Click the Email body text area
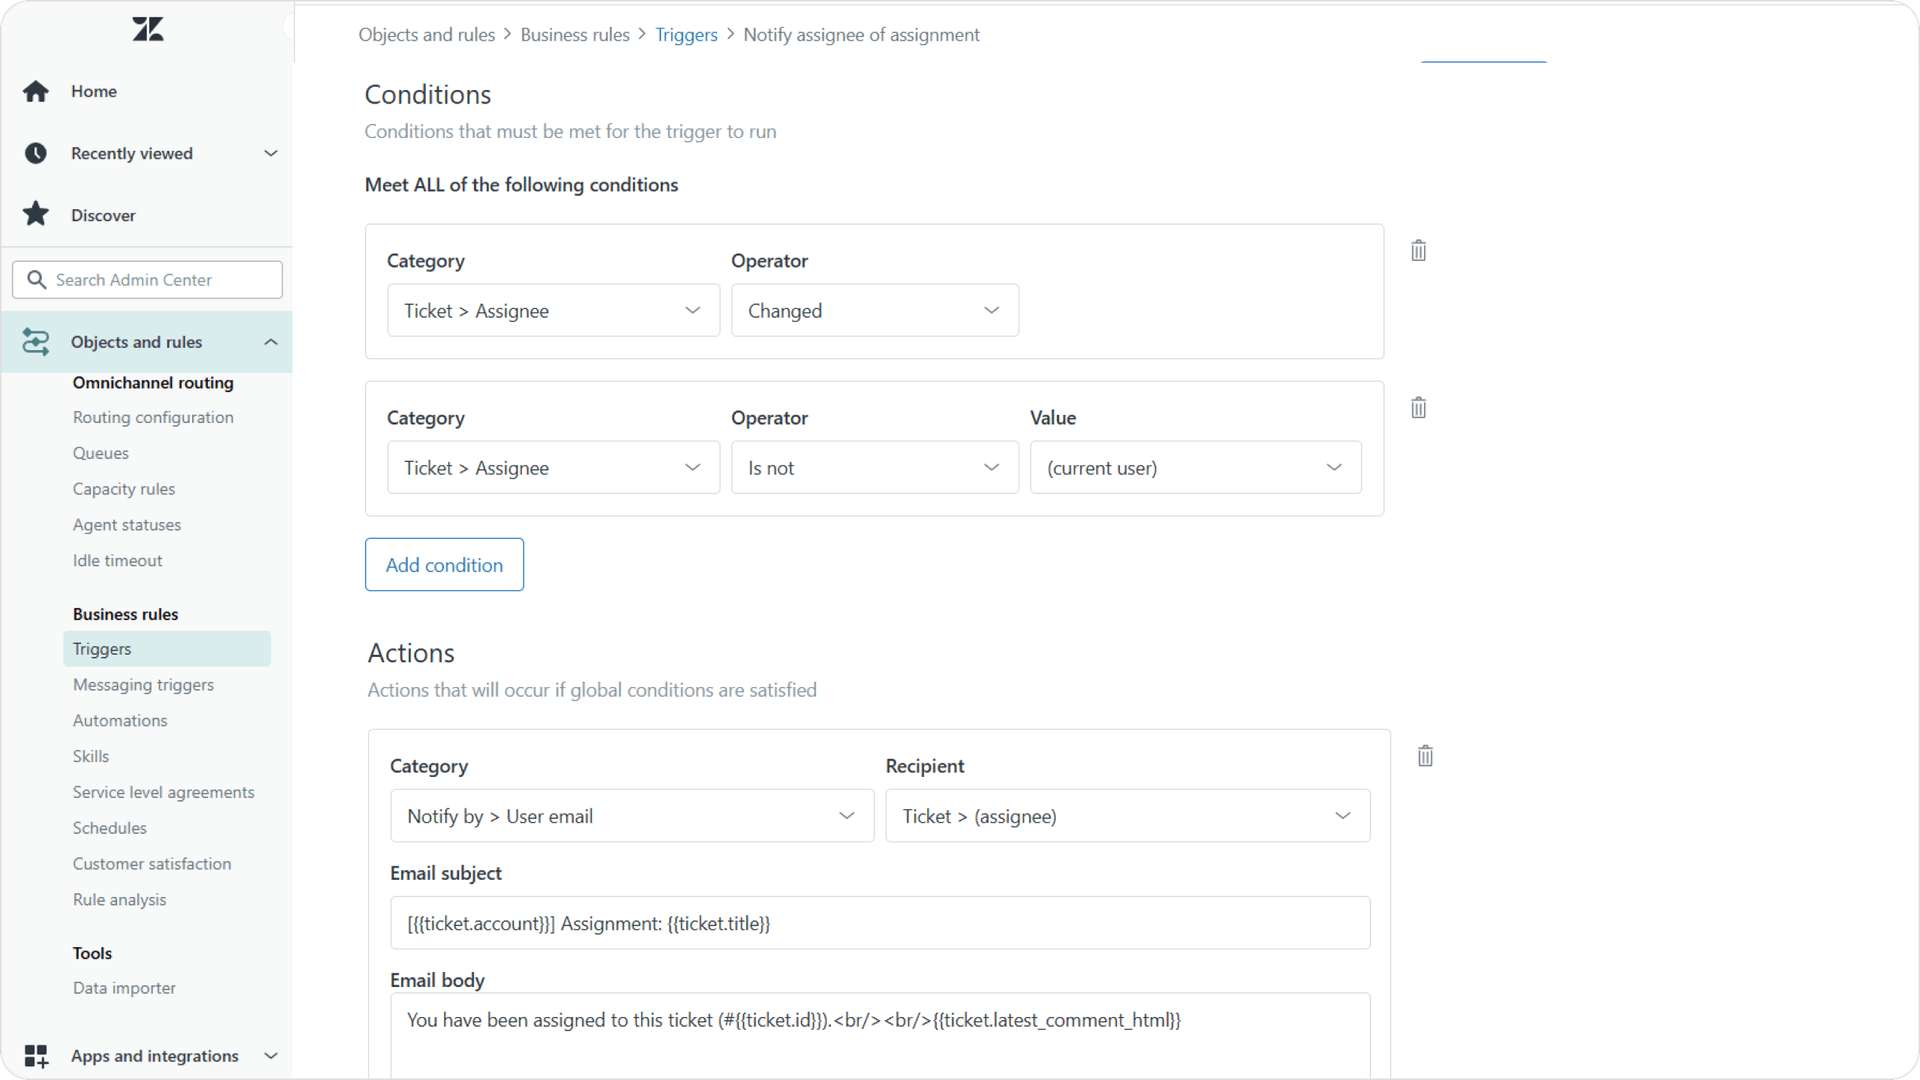Screen dimensions: 1920x1080 pyautogui.click(x=880, y=1036)
